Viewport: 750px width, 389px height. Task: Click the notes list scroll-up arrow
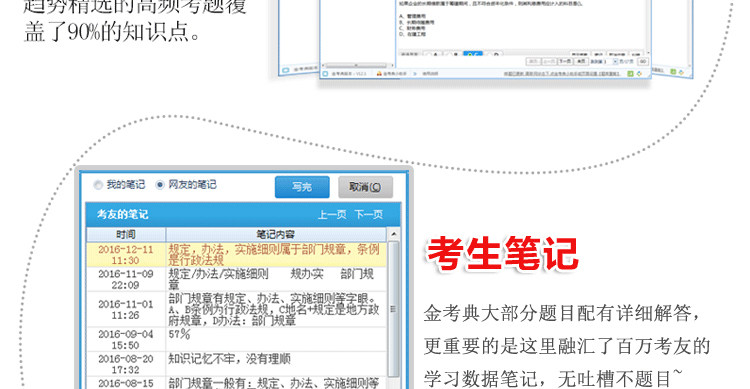(x=393, y=234)
